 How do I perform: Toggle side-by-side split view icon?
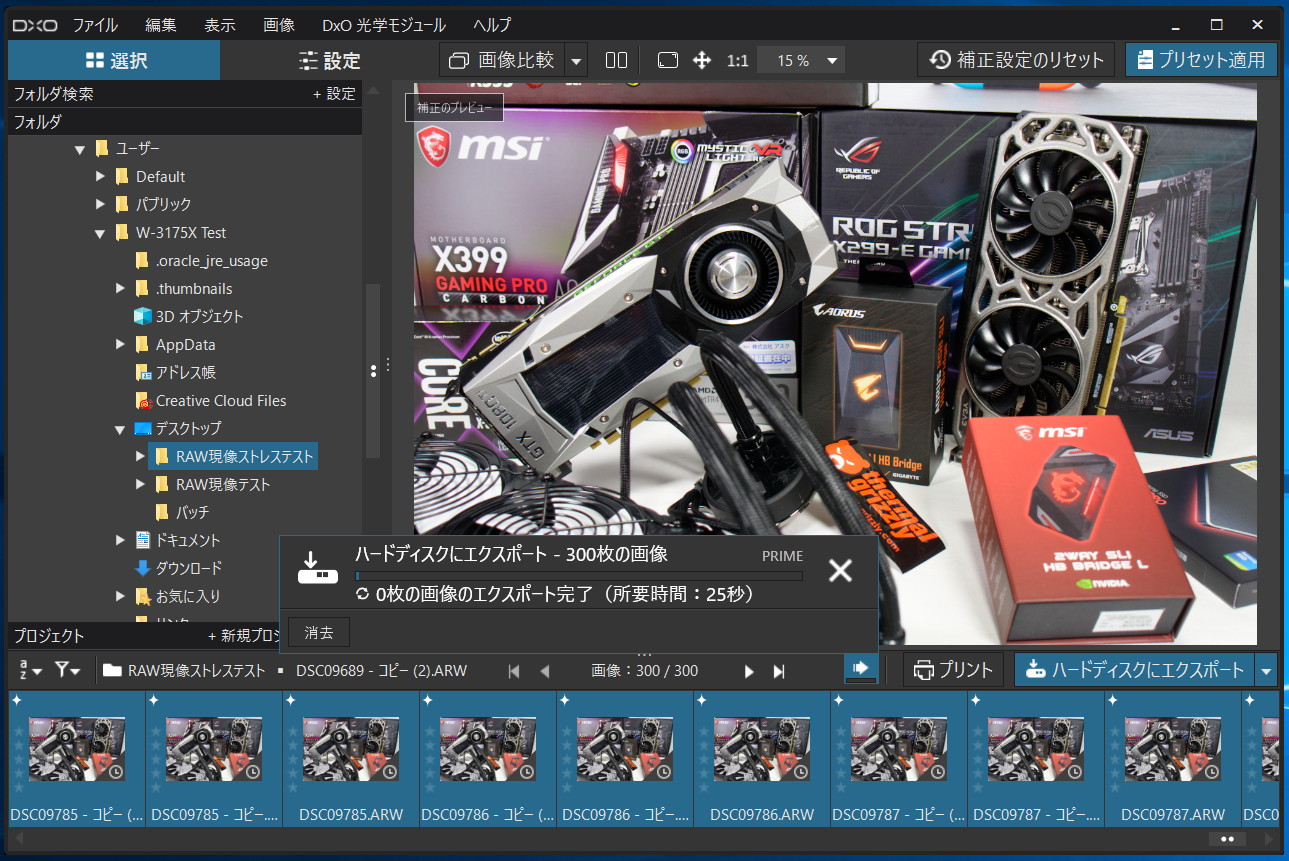(617, 60)
